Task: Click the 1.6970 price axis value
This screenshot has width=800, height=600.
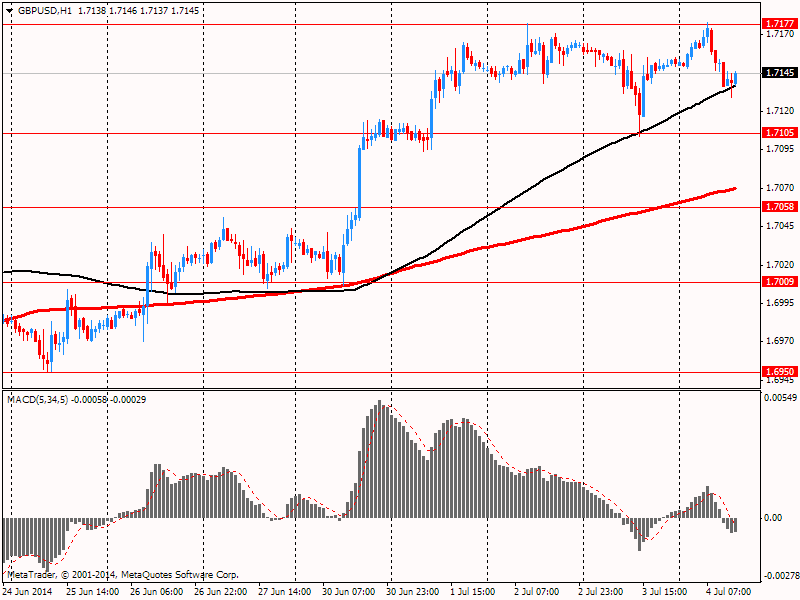Action: 780,341
